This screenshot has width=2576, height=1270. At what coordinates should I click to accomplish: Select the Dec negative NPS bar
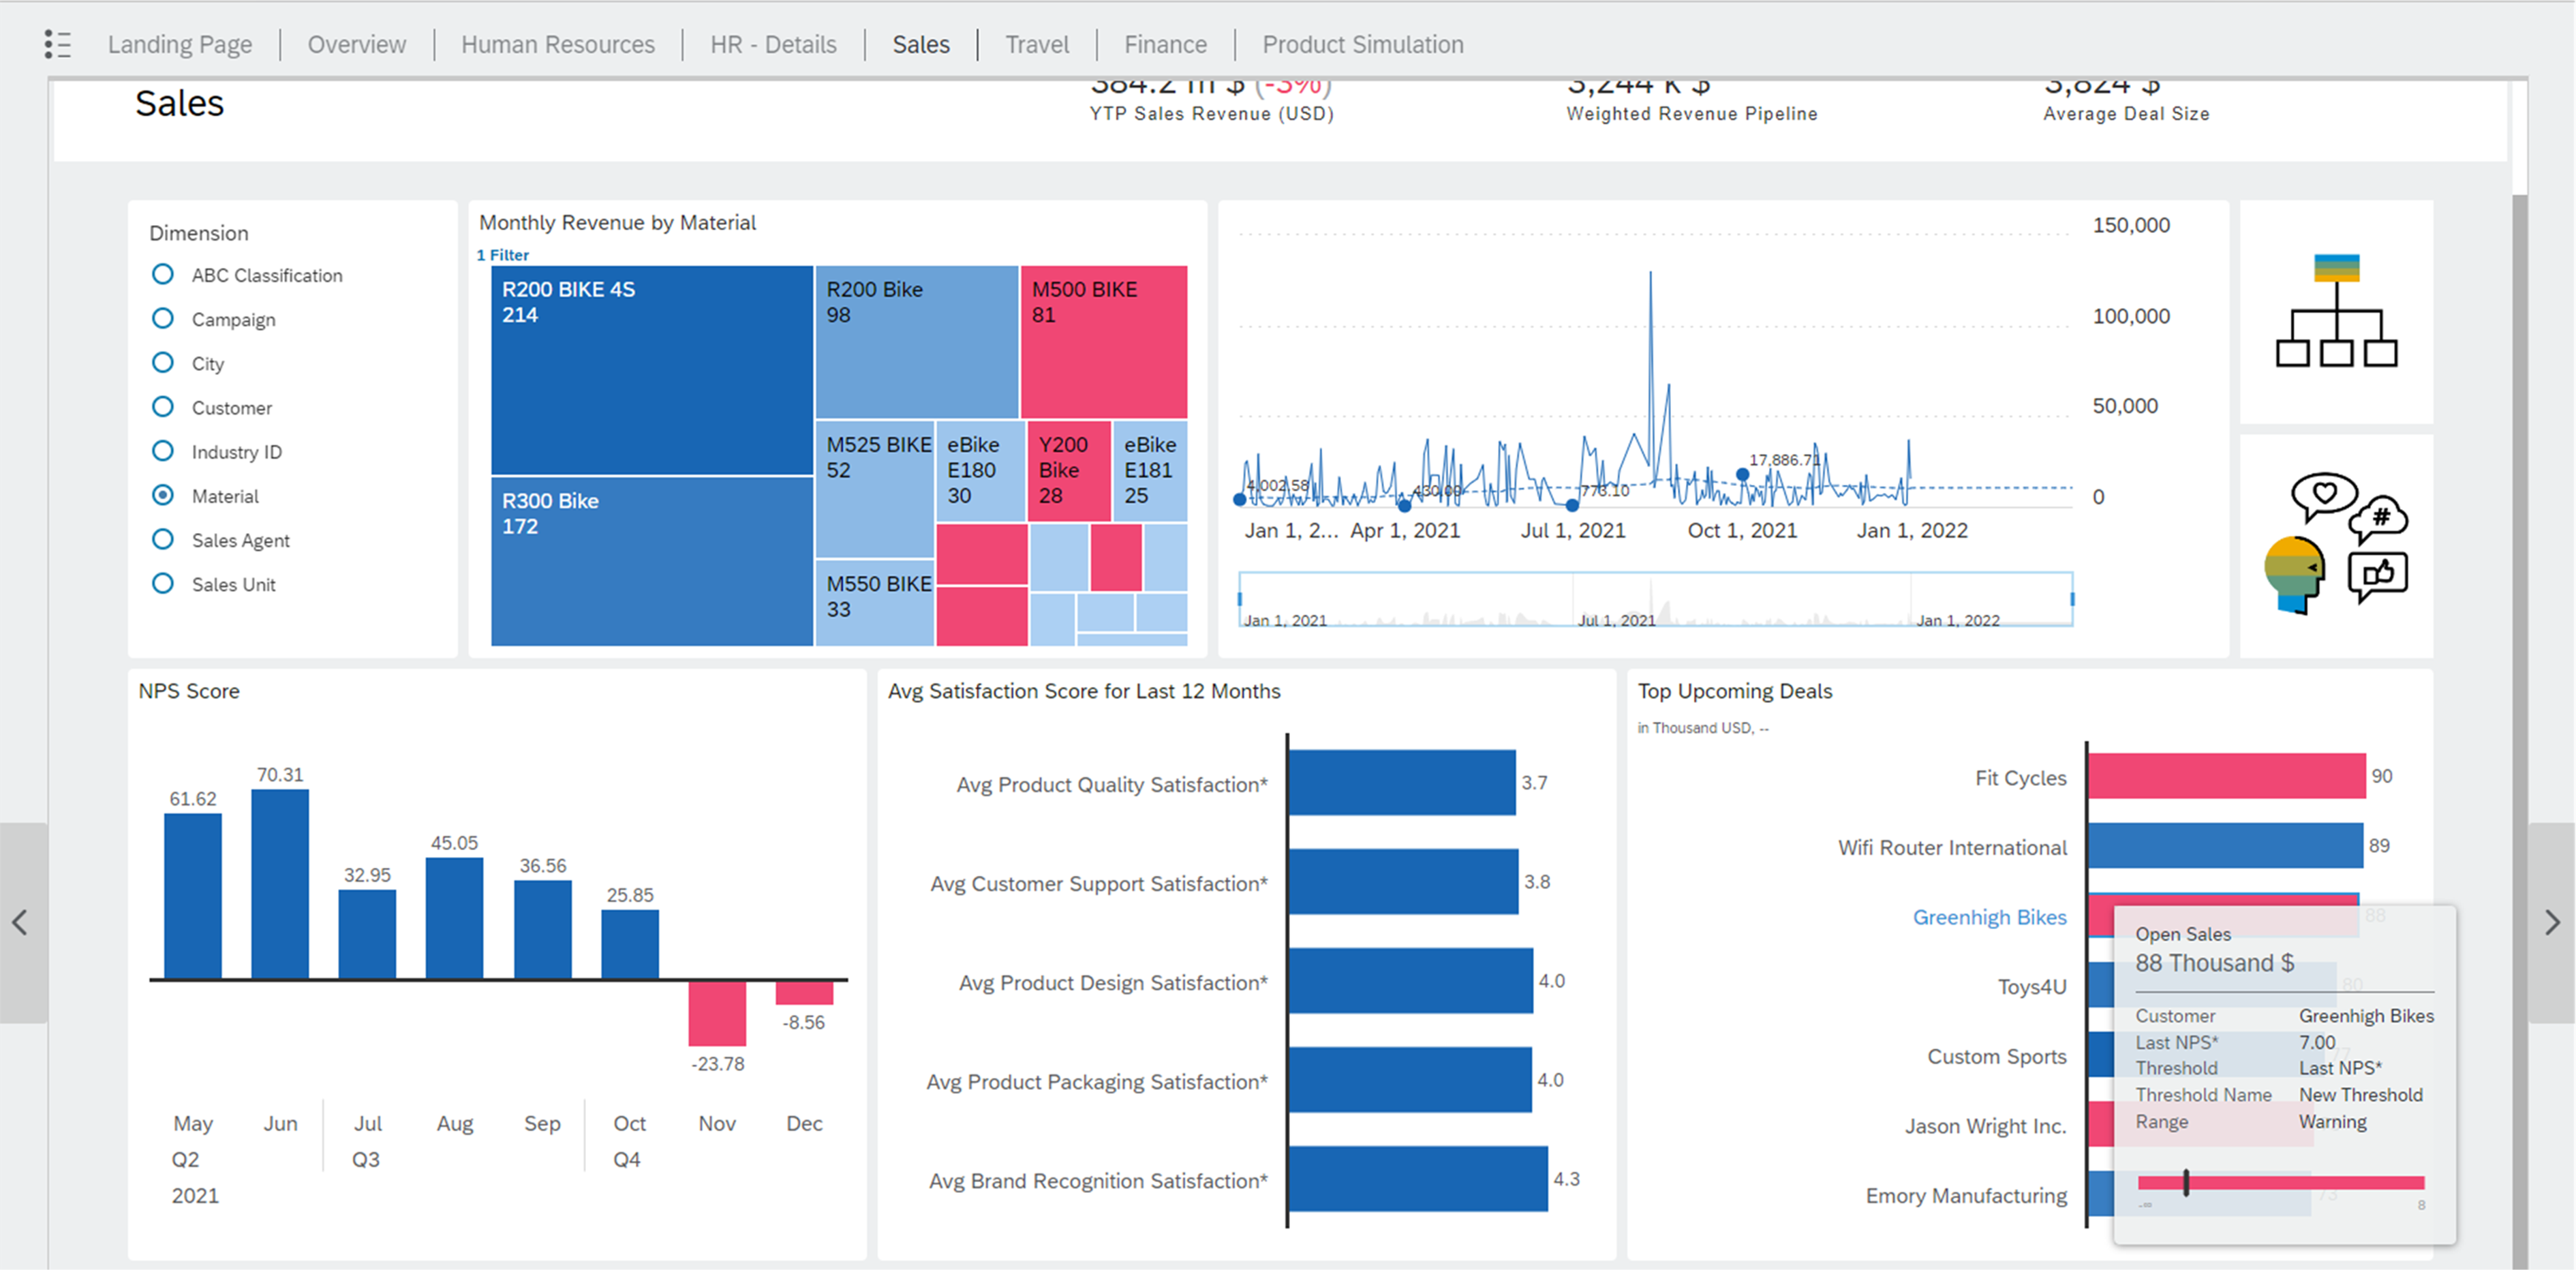(804, 993)
